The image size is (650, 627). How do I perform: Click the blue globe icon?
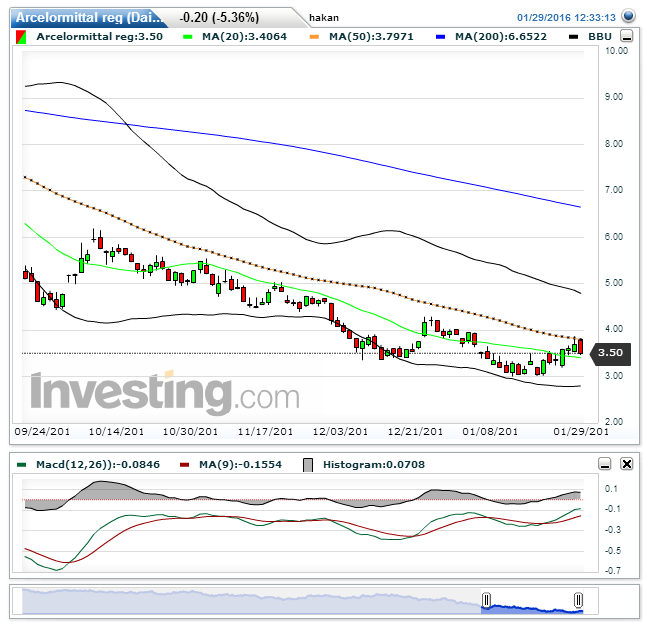click(628, 16)
